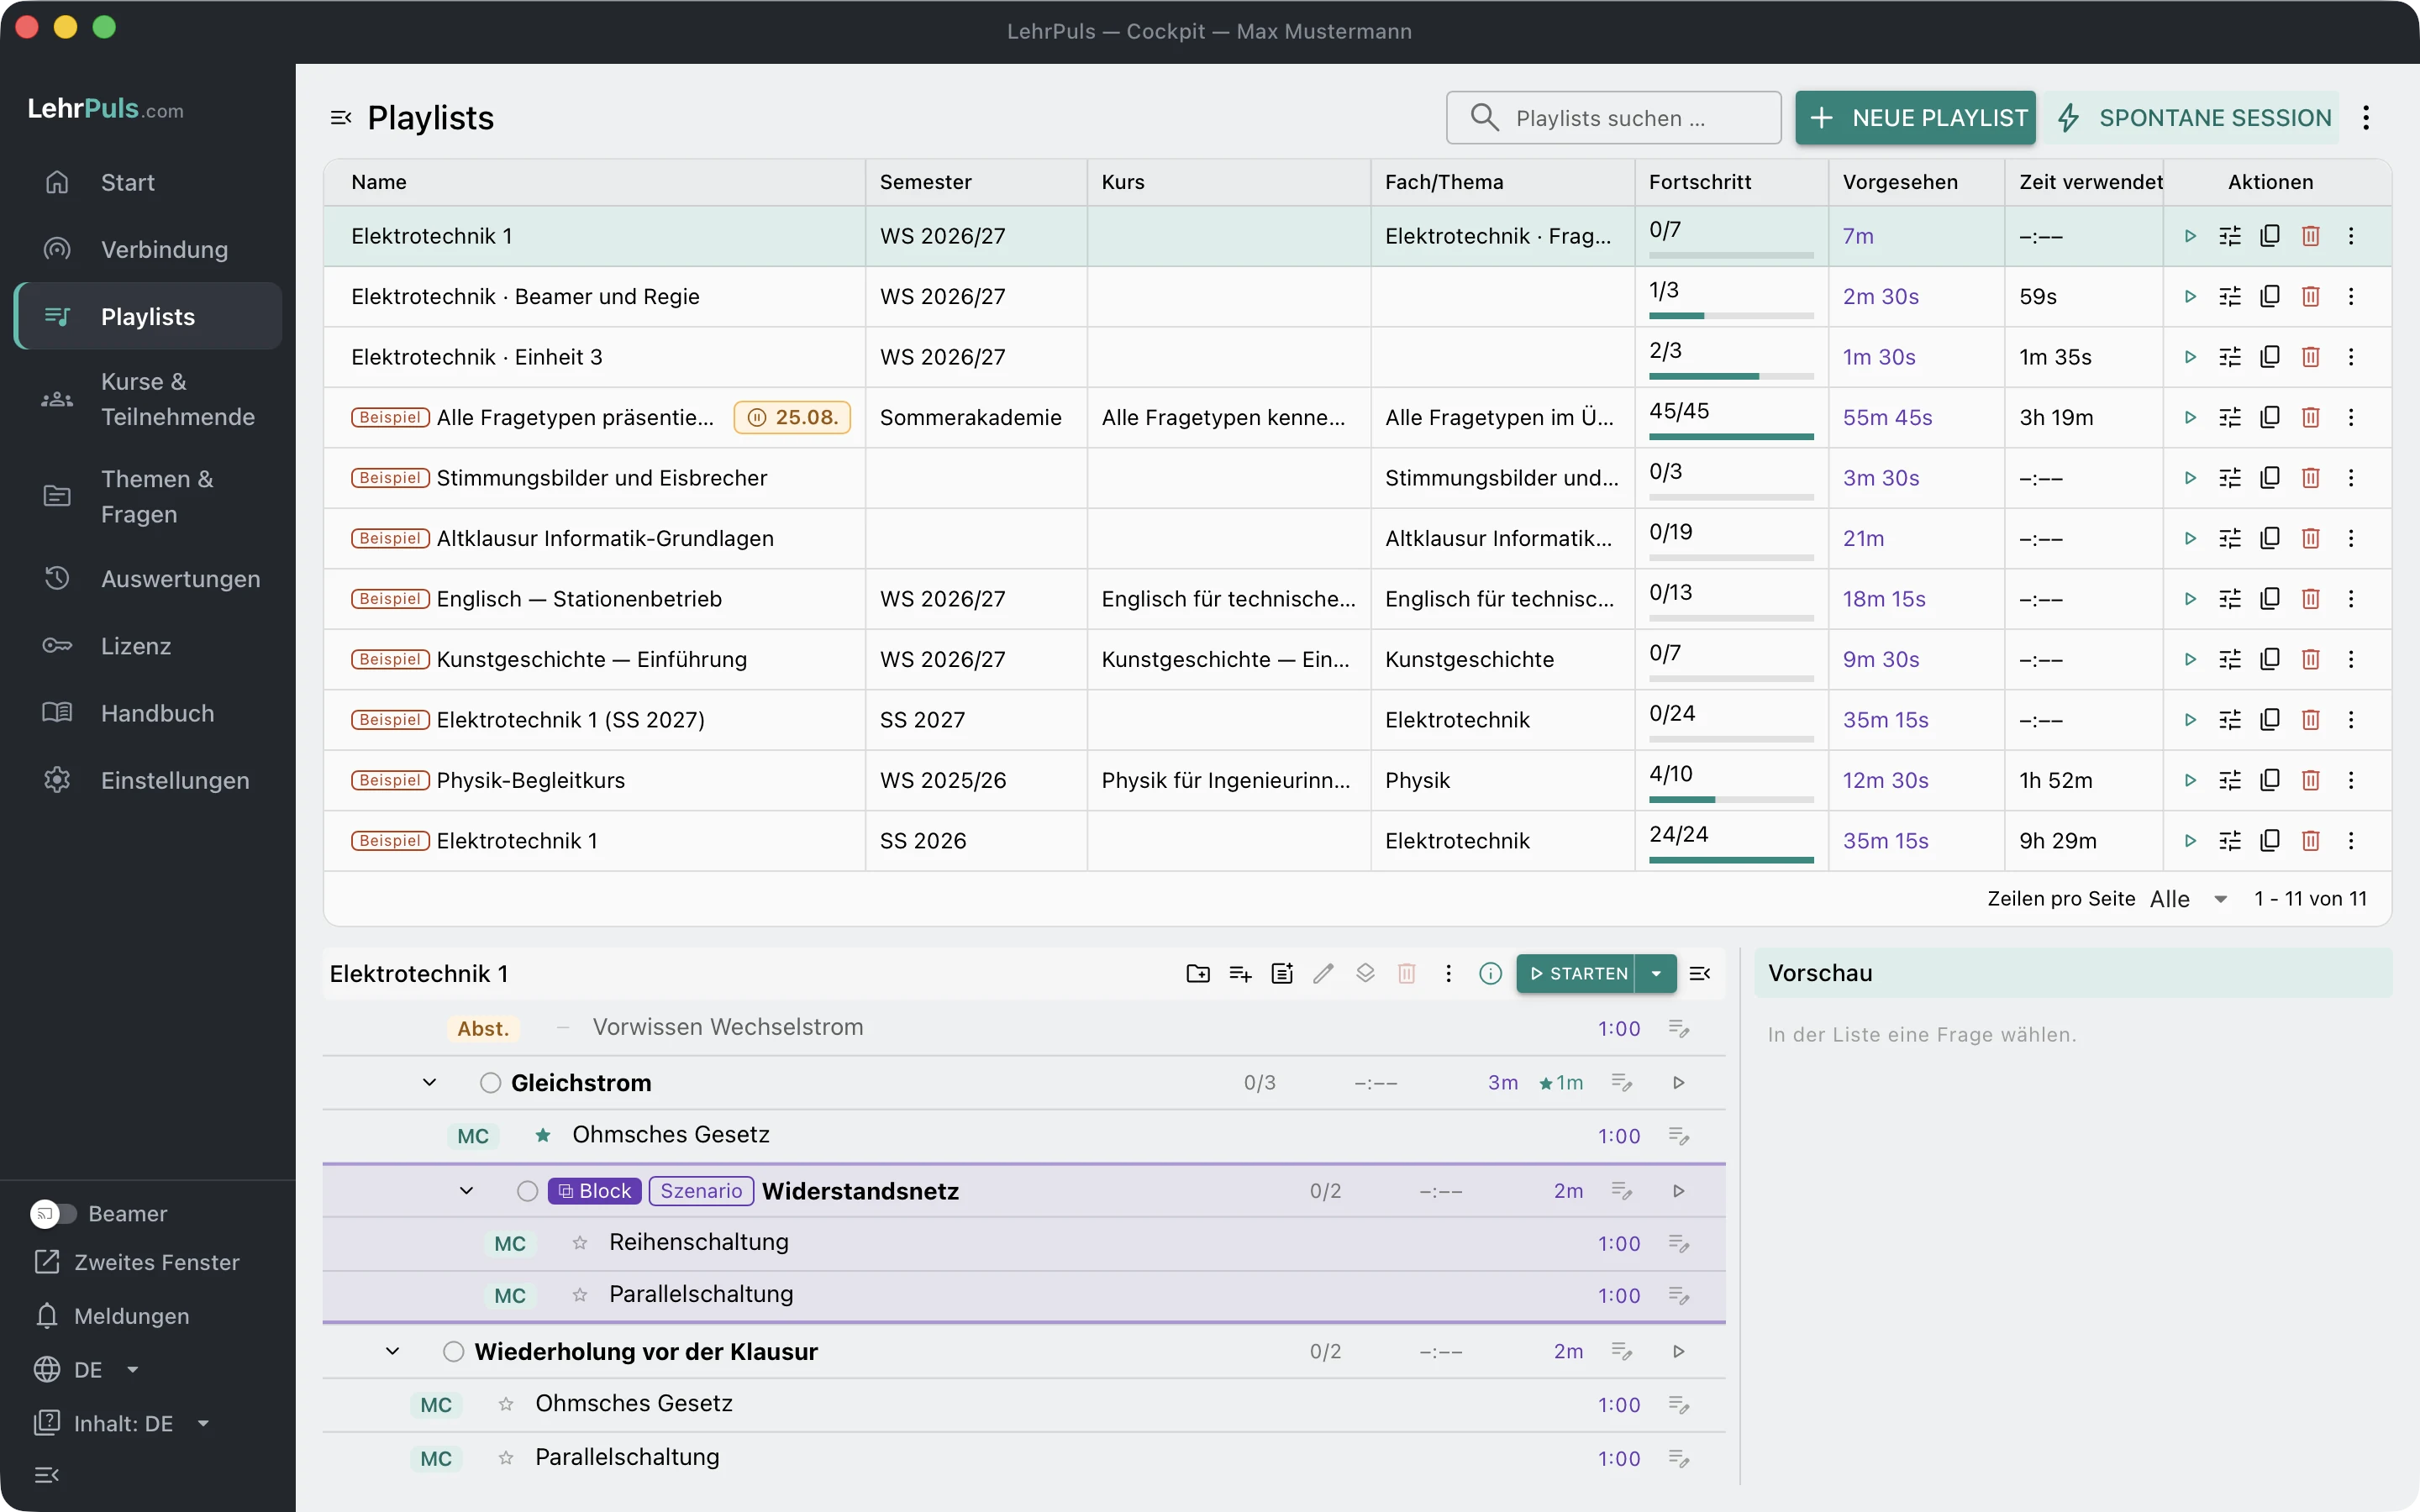Open Einstellungen in the sidebar
Image resolution: width=2420 pixels, height=1512 pixels.
(x=148, y=780)
